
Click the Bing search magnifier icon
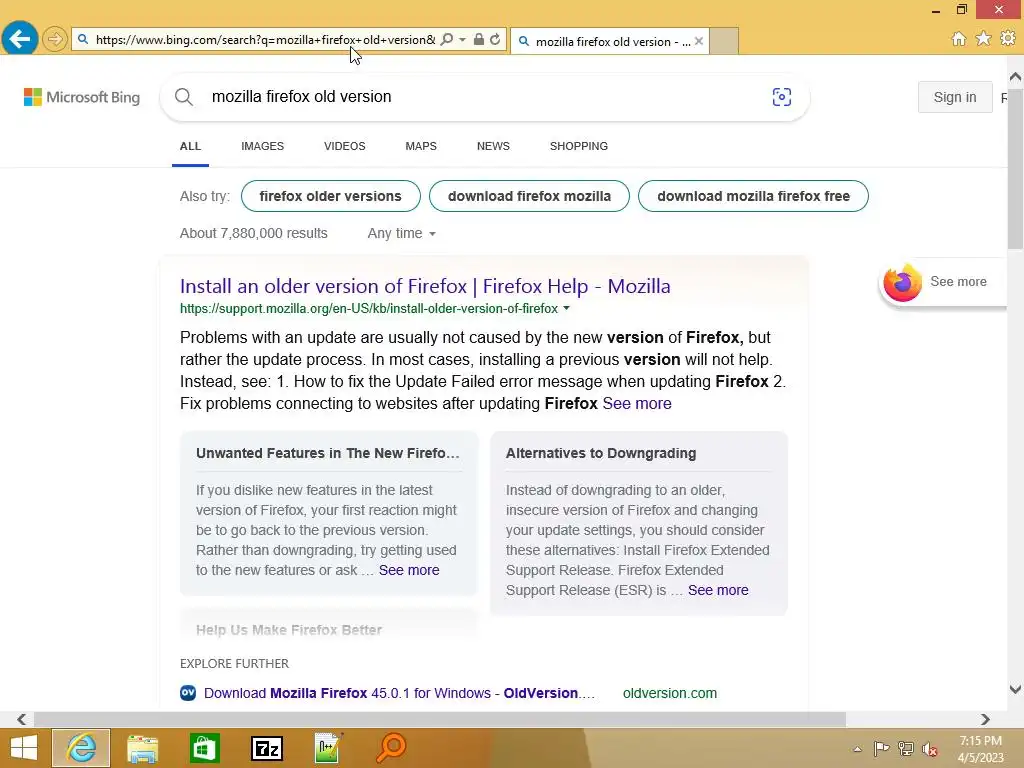point(184,97)
